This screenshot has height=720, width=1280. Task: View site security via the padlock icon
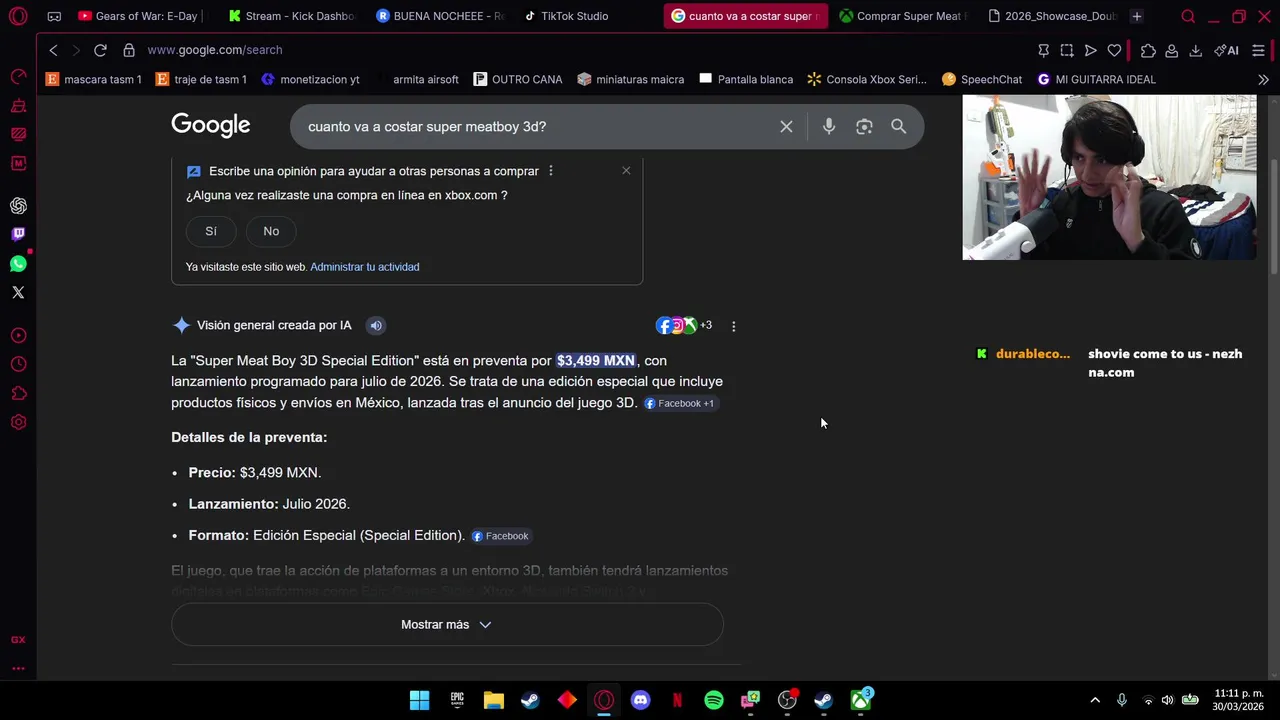pyautogui.click(x=129, y=50)
